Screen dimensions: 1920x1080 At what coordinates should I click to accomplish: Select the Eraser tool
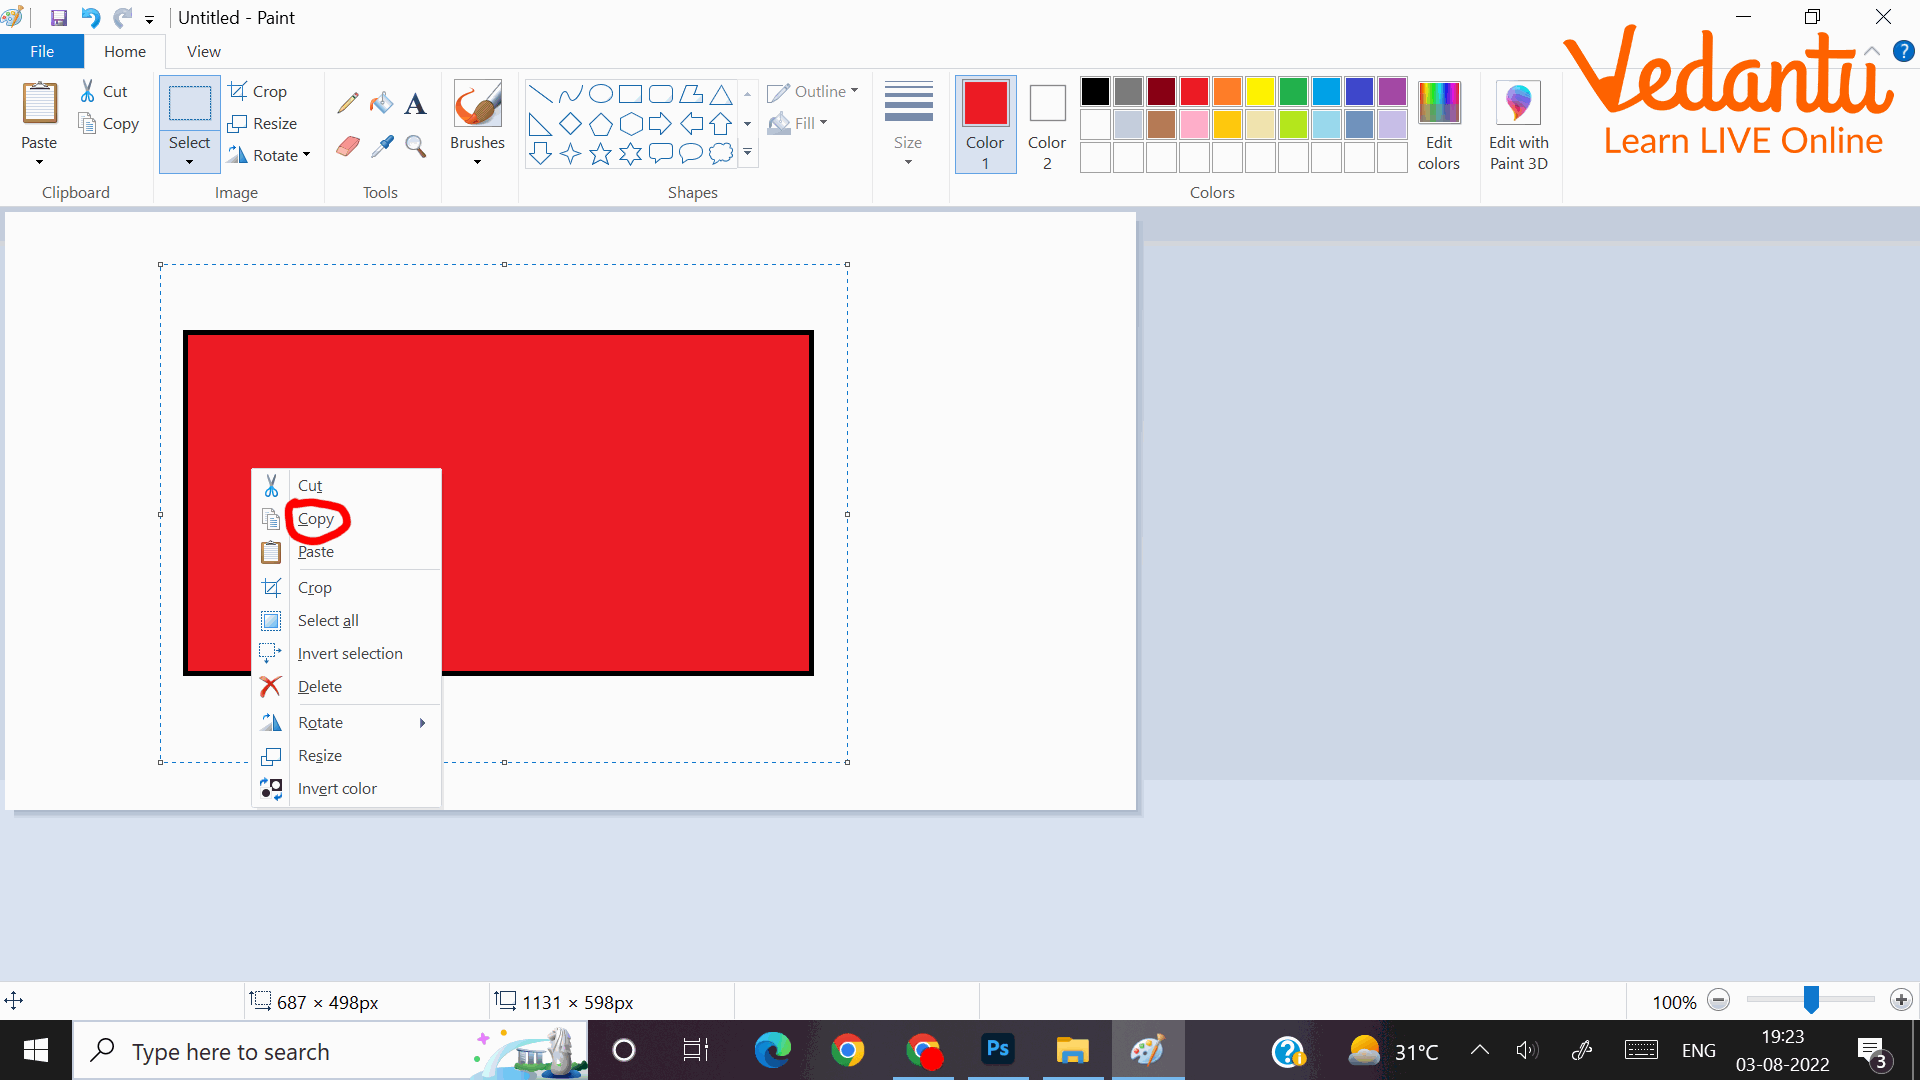(x=347, y=147)
